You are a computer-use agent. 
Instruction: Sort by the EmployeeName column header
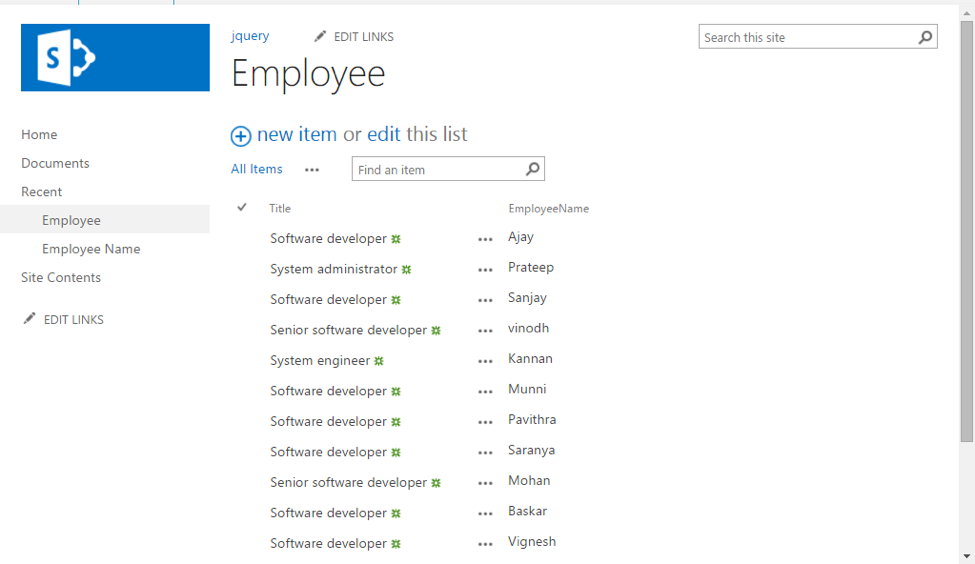[x=548, y=209]
